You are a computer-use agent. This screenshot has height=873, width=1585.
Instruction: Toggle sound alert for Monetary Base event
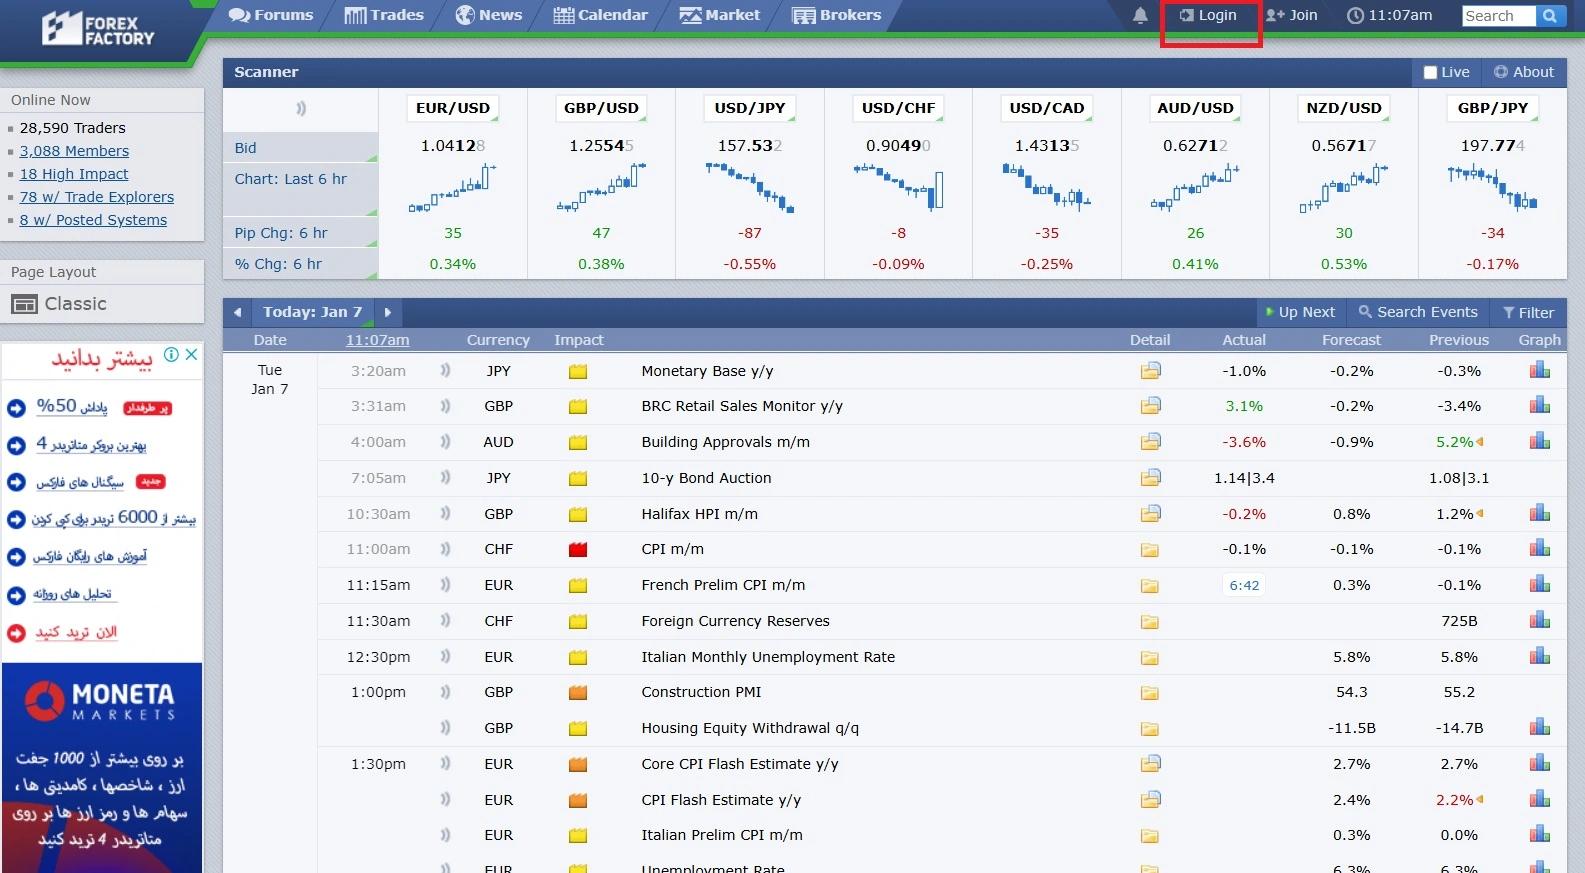coord(445,371)
